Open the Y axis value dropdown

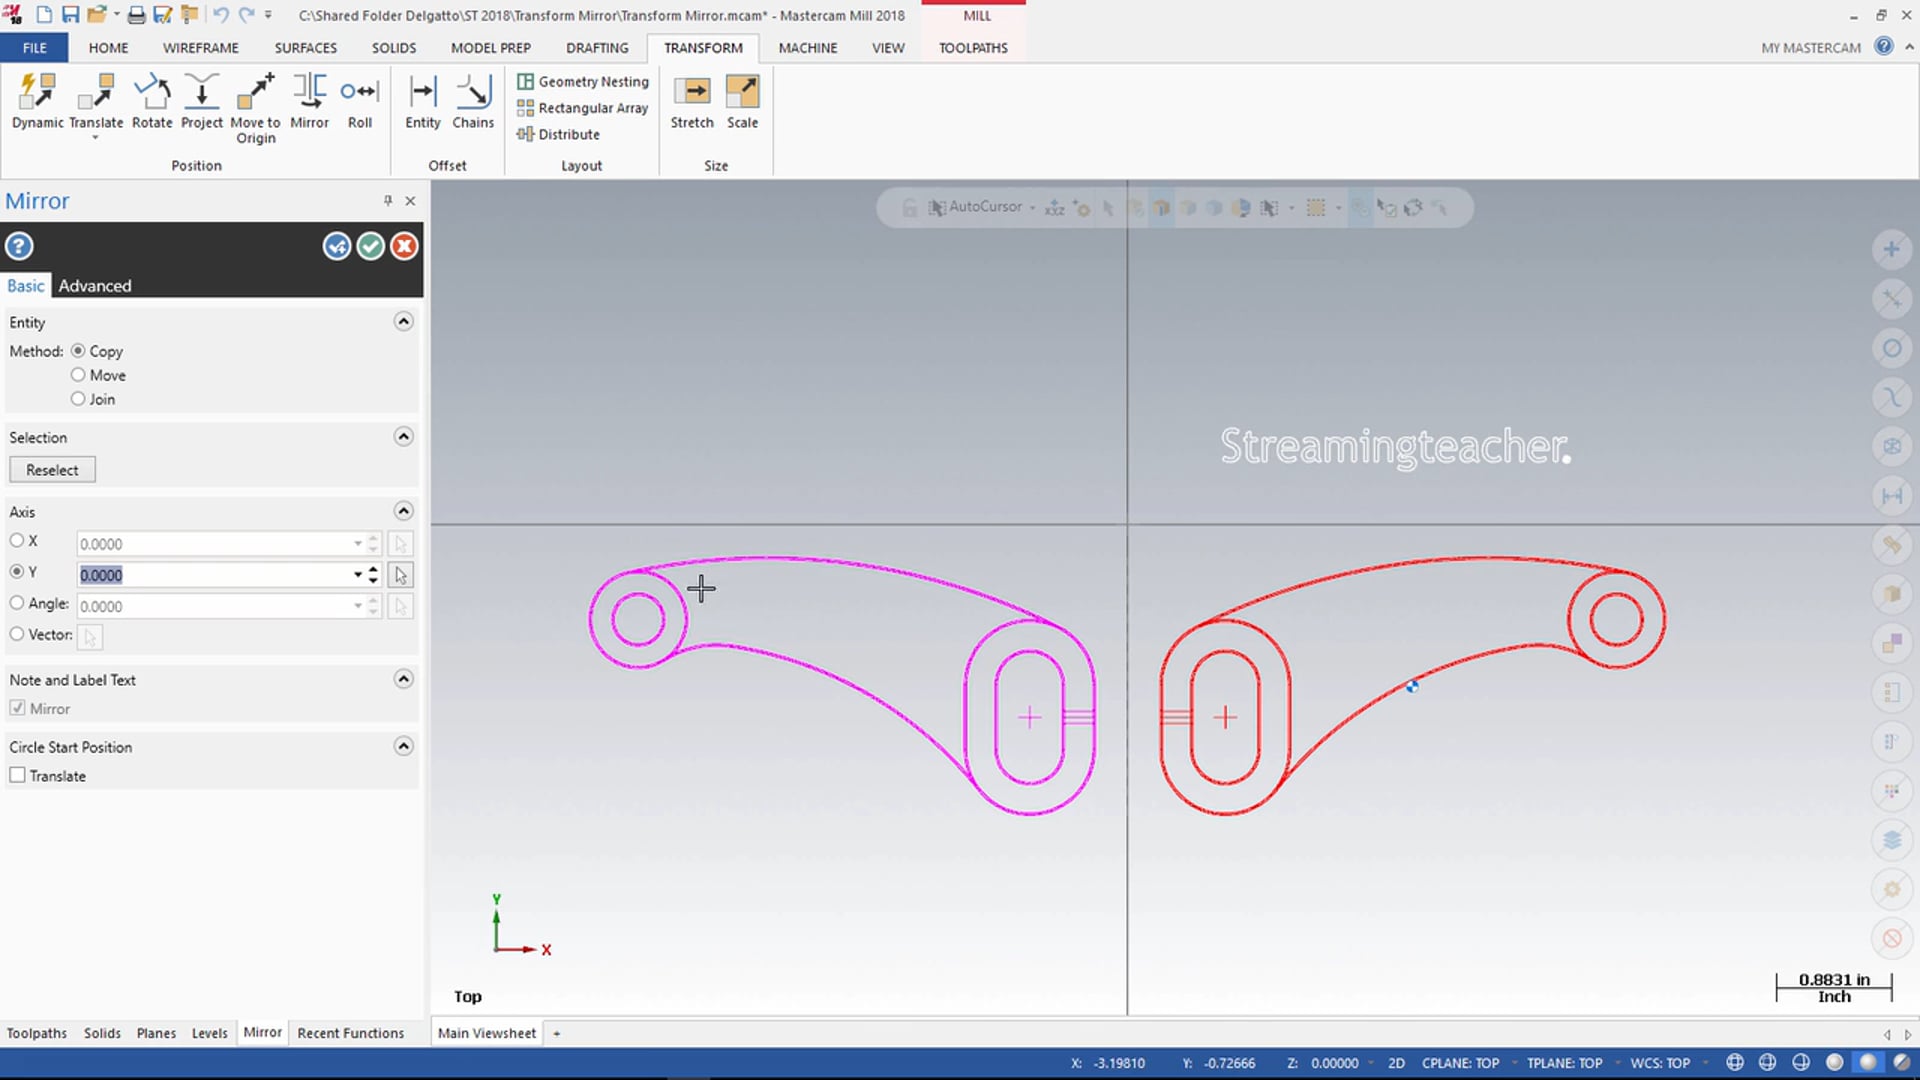[x=357, y=575]
